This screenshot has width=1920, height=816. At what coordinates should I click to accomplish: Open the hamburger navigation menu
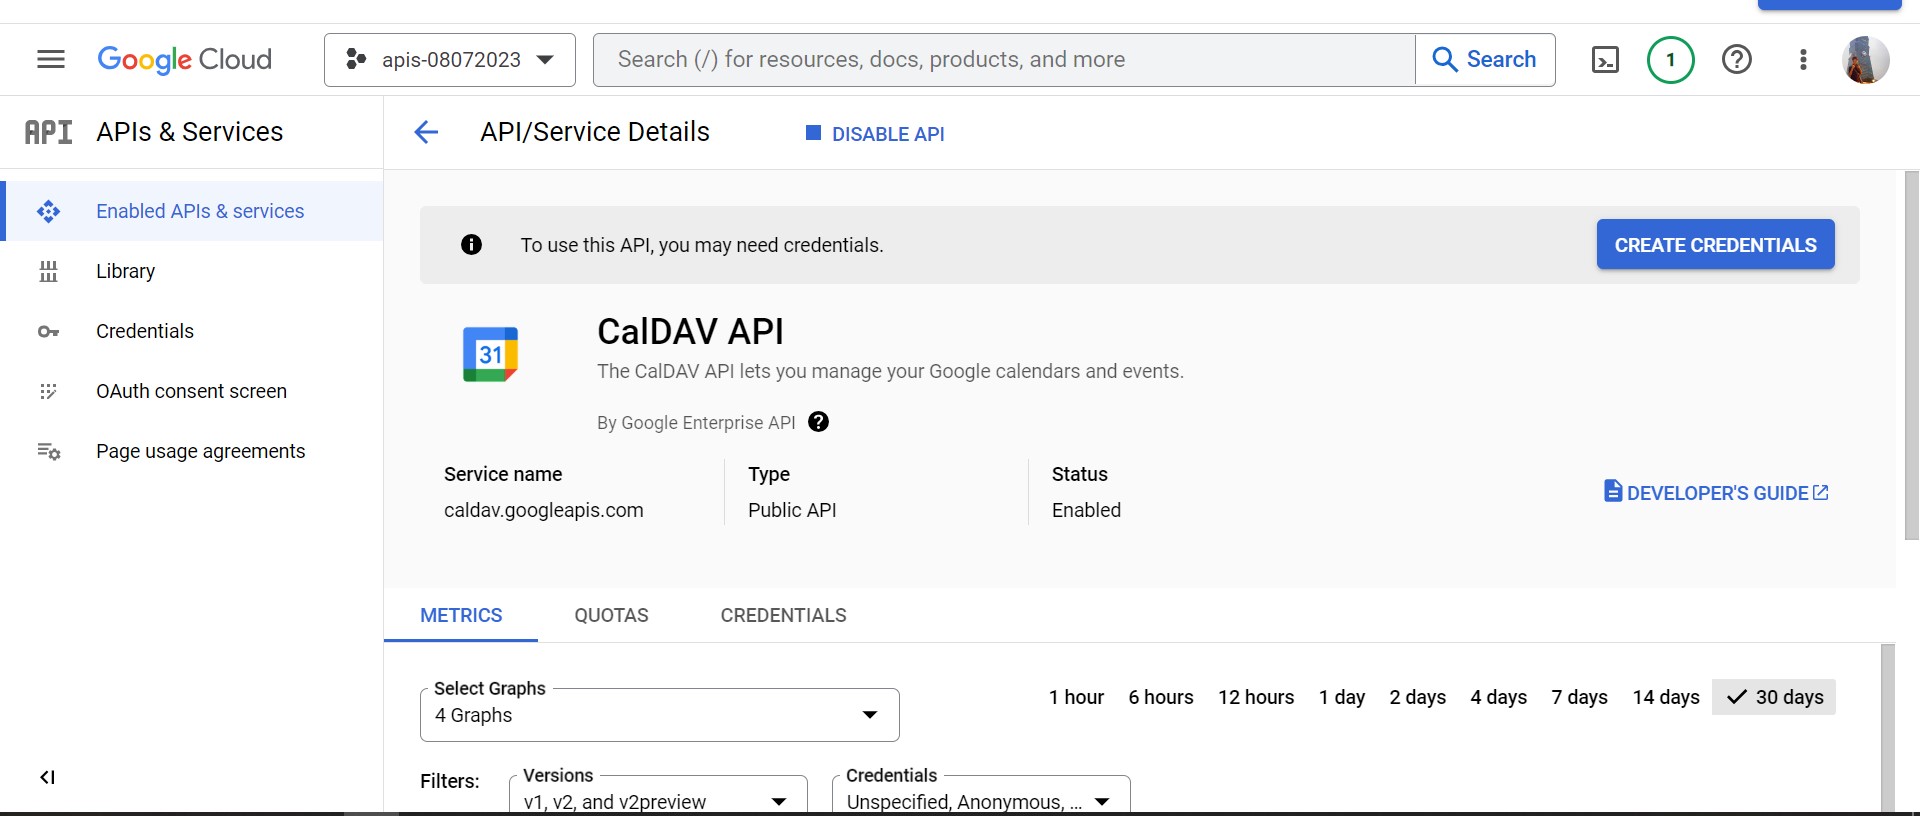pyautogui.click(x=51, y=60)
